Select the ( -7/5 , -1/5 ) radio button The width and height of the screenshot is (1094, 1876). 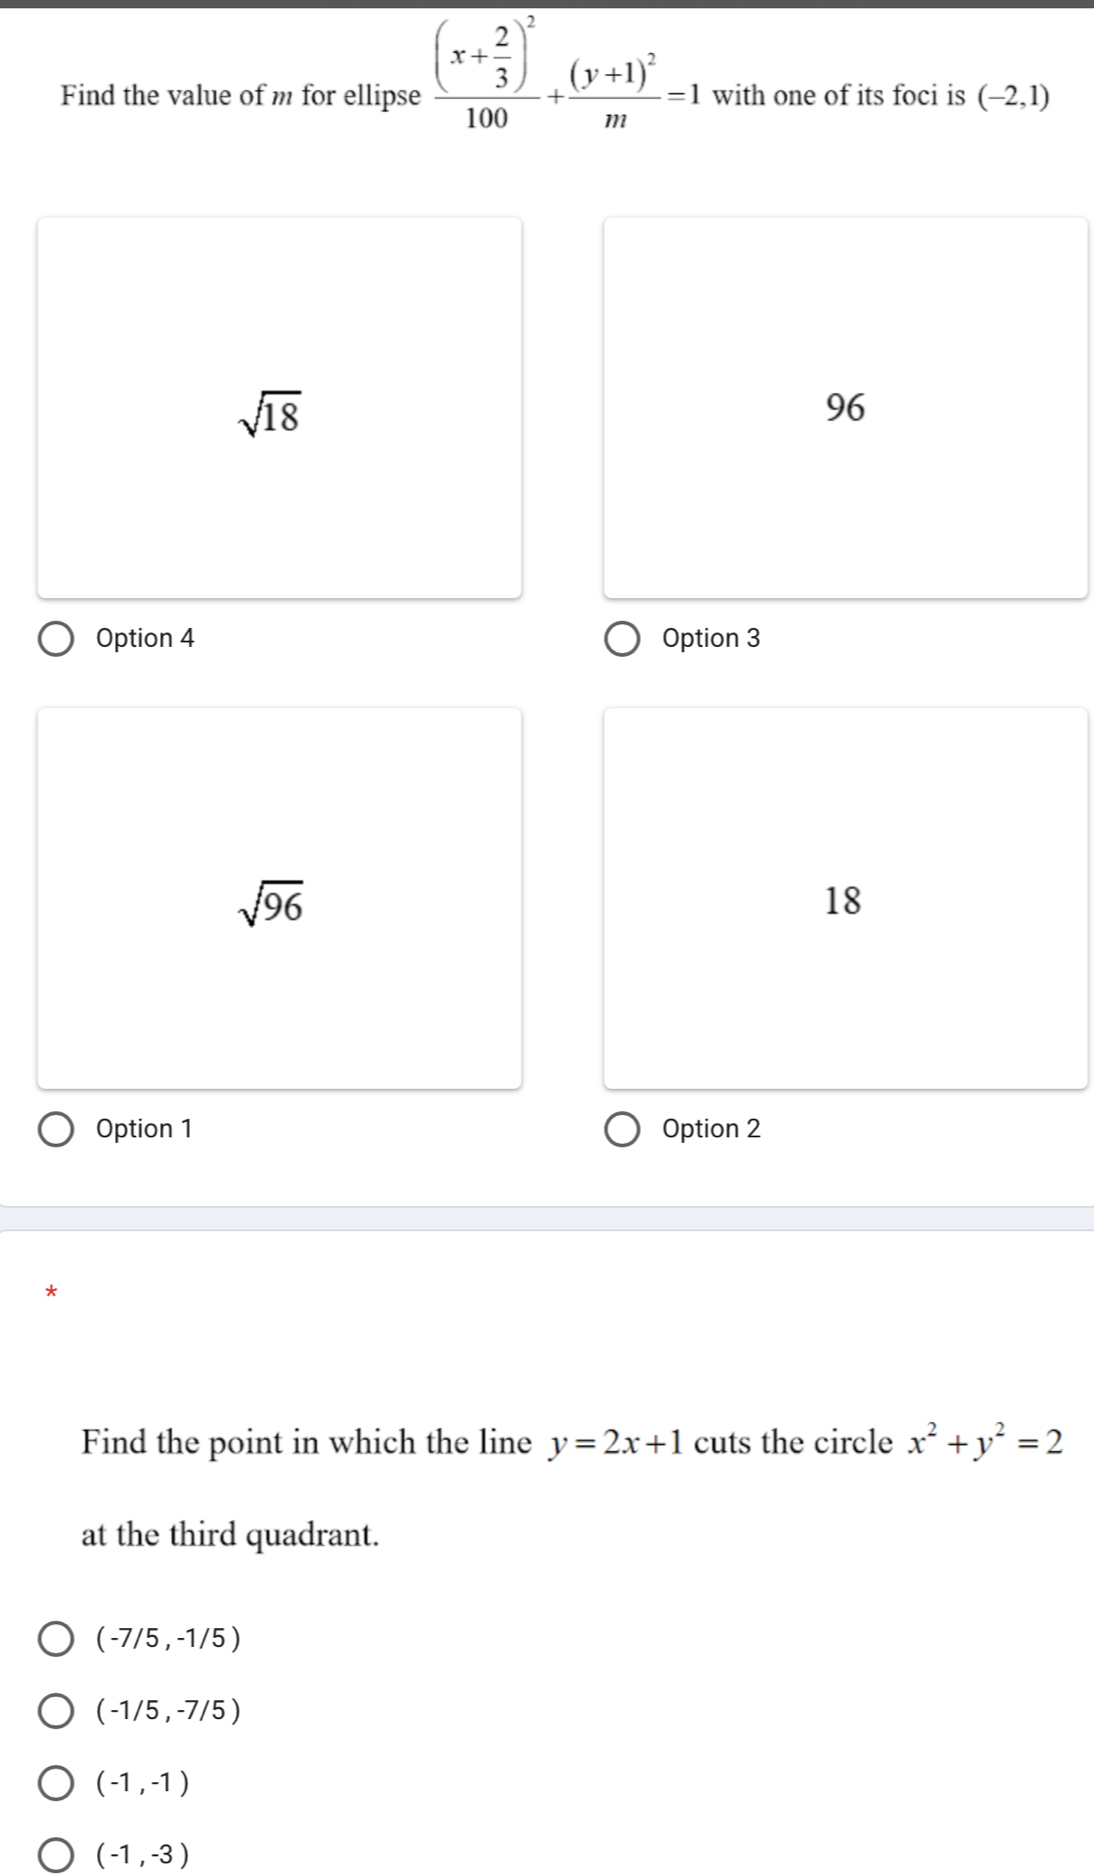[56, 1639]
